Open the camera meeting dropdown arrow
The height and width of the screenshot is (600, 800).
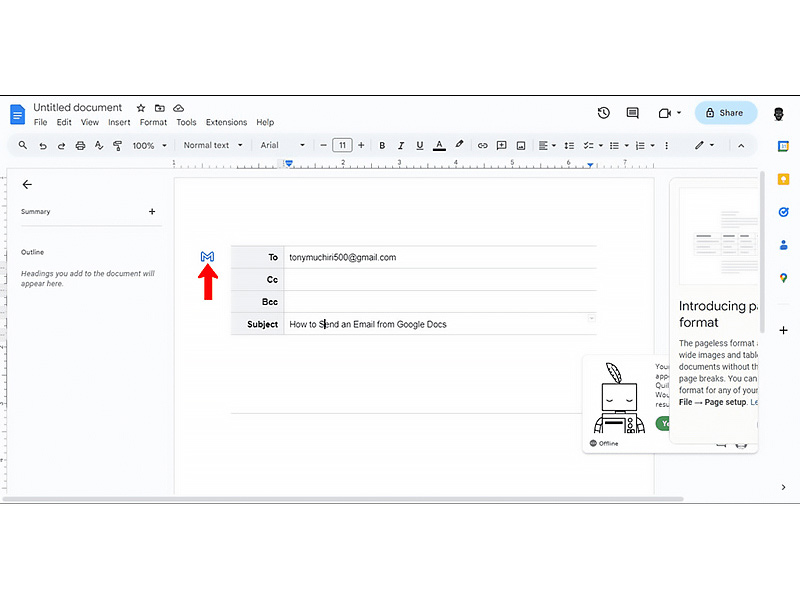(x=679, y=113)
